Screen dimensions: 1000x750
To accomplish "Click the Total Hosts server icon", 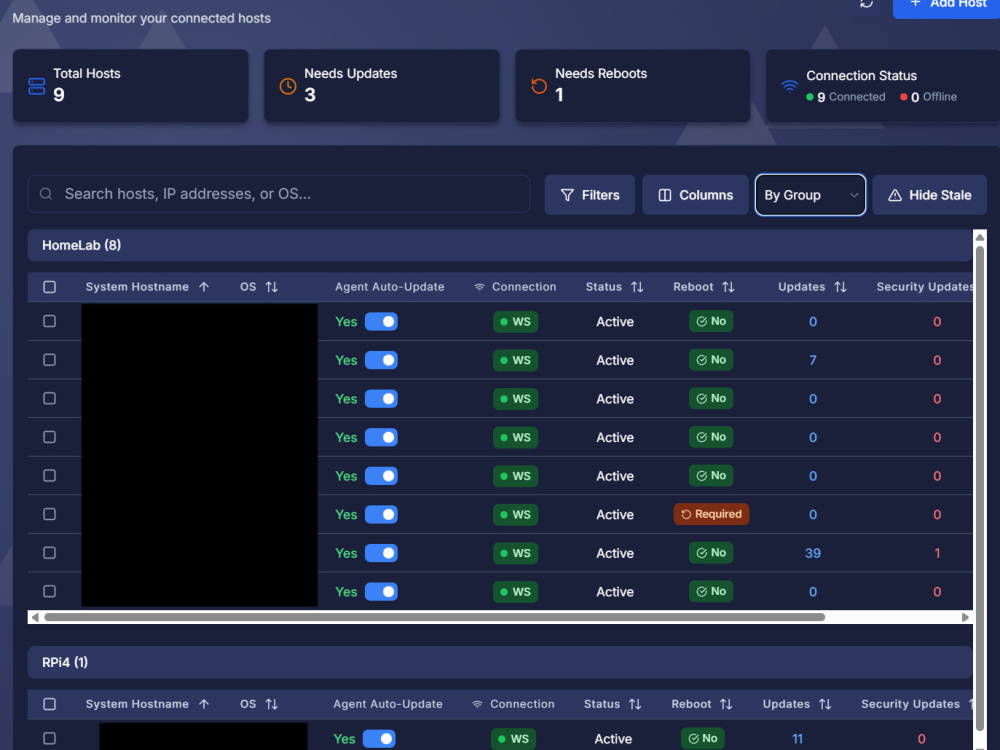I will (37, 86).
